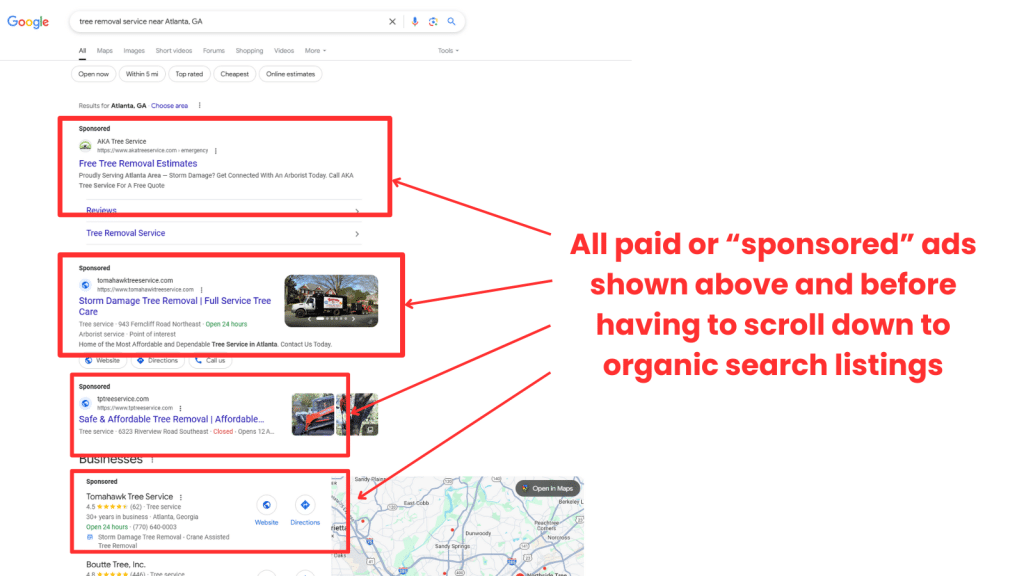Click Tomahawk Tree Service Website globe icon
Viewport: 1024px width, 576px height.
266,505
